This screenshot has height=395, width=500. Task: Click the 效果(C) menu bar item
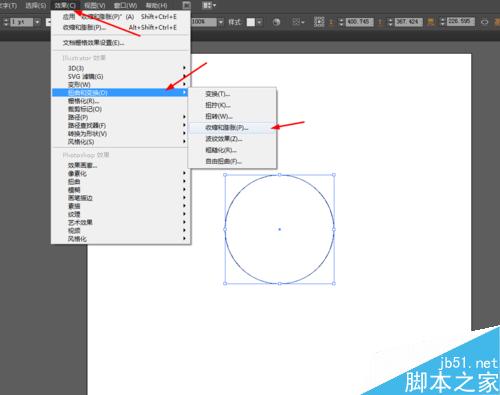(65, 5)
